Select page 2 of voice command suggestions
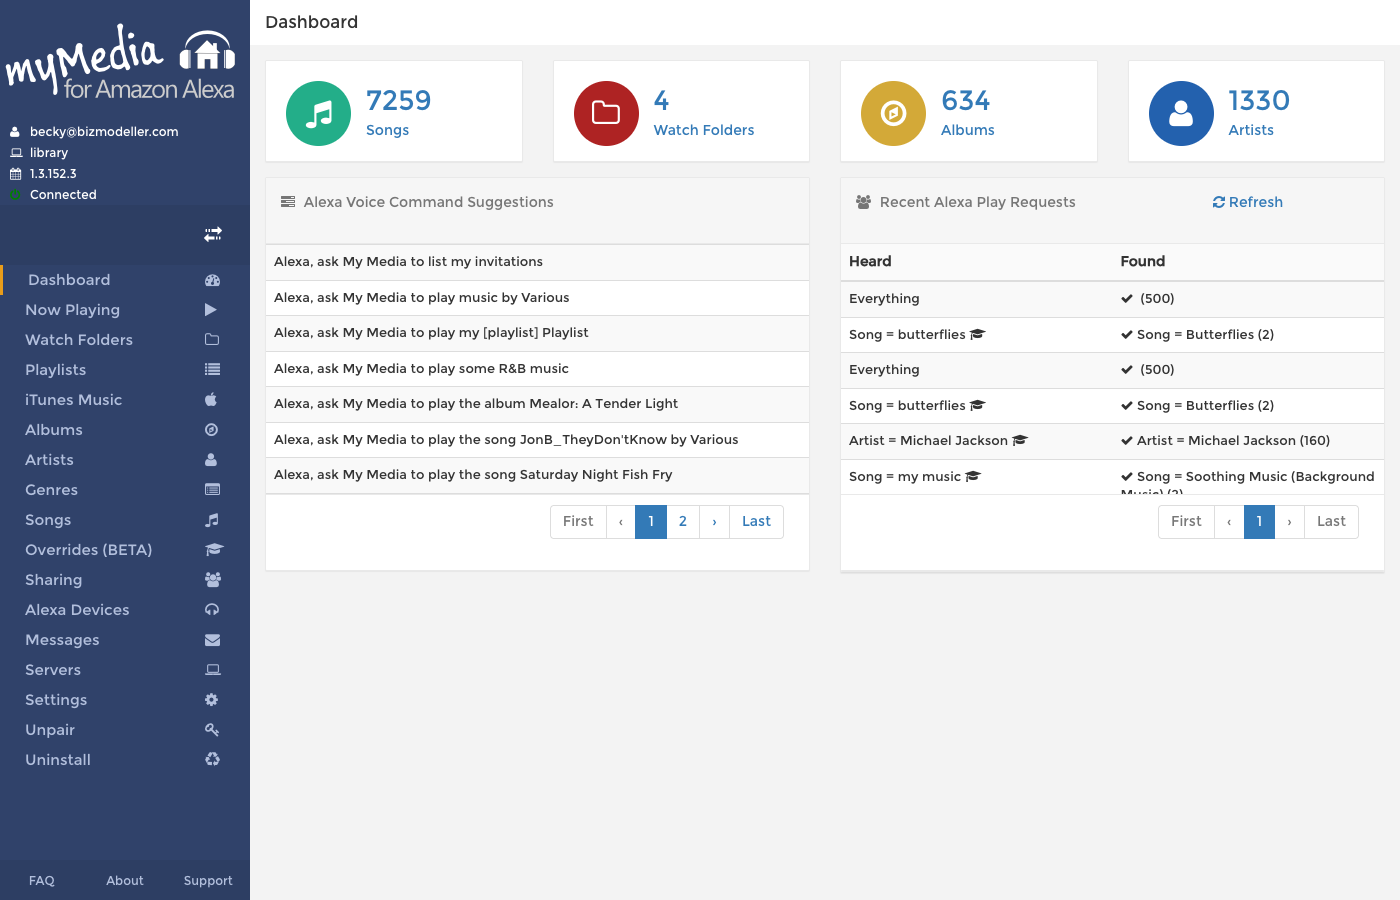Image resolution: width=1400 pixels, height=900 pixels. 682,521
